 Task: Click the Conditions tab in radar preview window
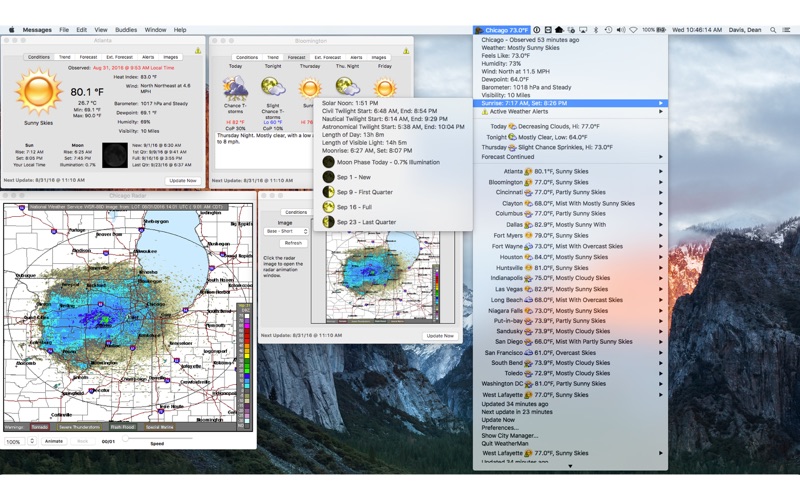coord(296,212)
